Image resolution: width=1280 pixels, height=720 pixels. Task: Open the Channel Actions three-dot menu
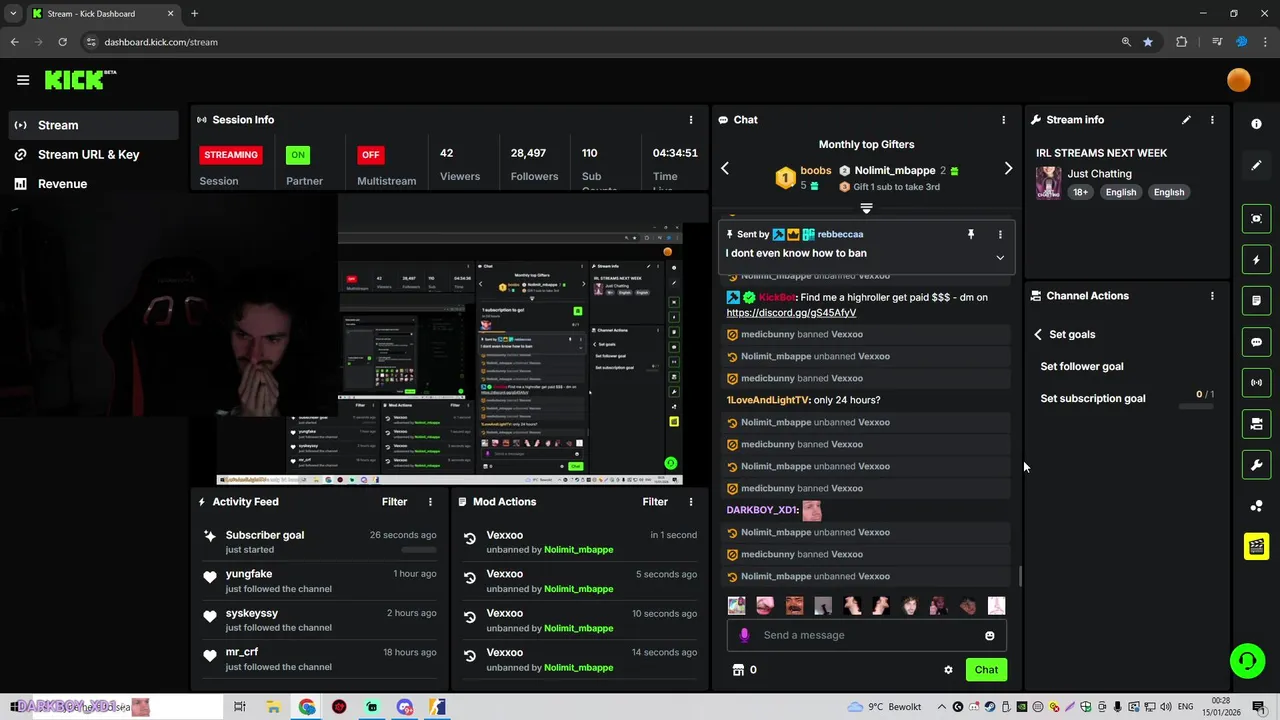click(x=1212, y=296)
